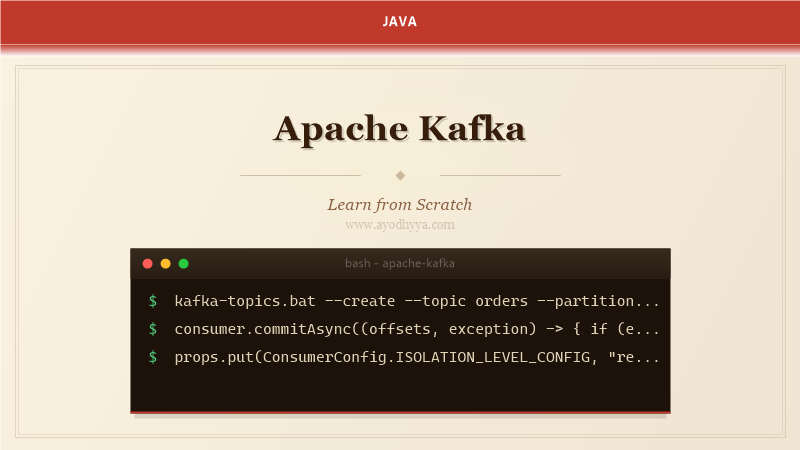800x450 pixels.
Task: Click the dollar prompt before kafka-topics.bat
Action: coord(153,301)
